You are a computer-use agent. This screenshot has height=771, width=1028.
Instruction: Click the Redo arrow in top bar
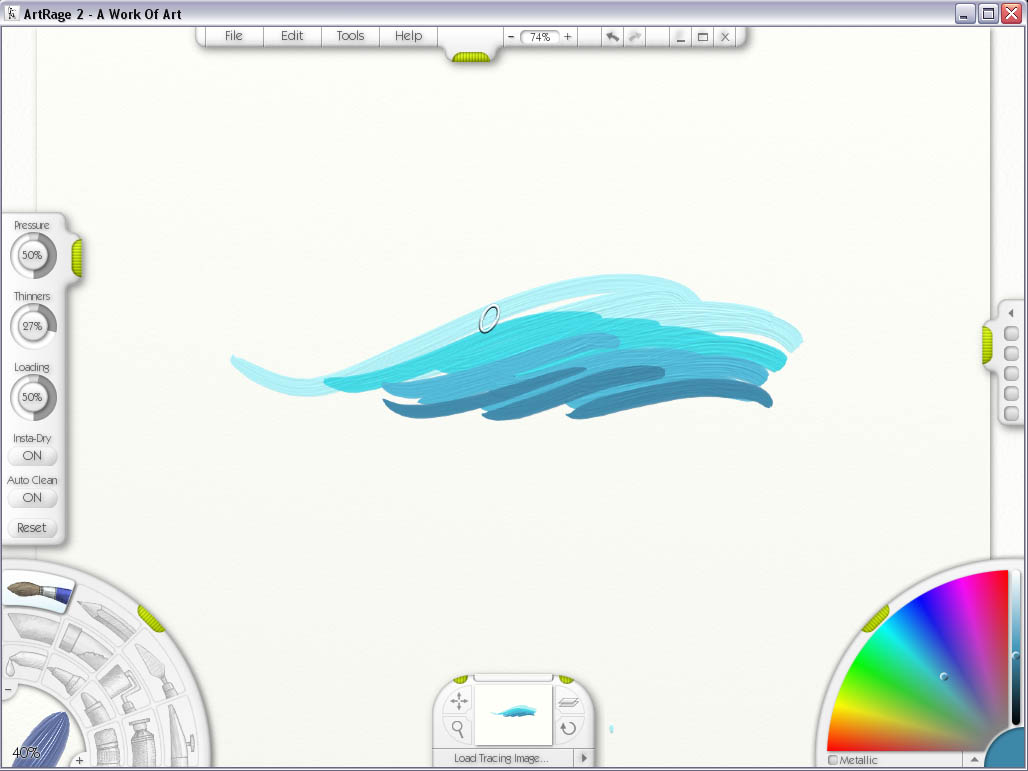coord(634,37)
